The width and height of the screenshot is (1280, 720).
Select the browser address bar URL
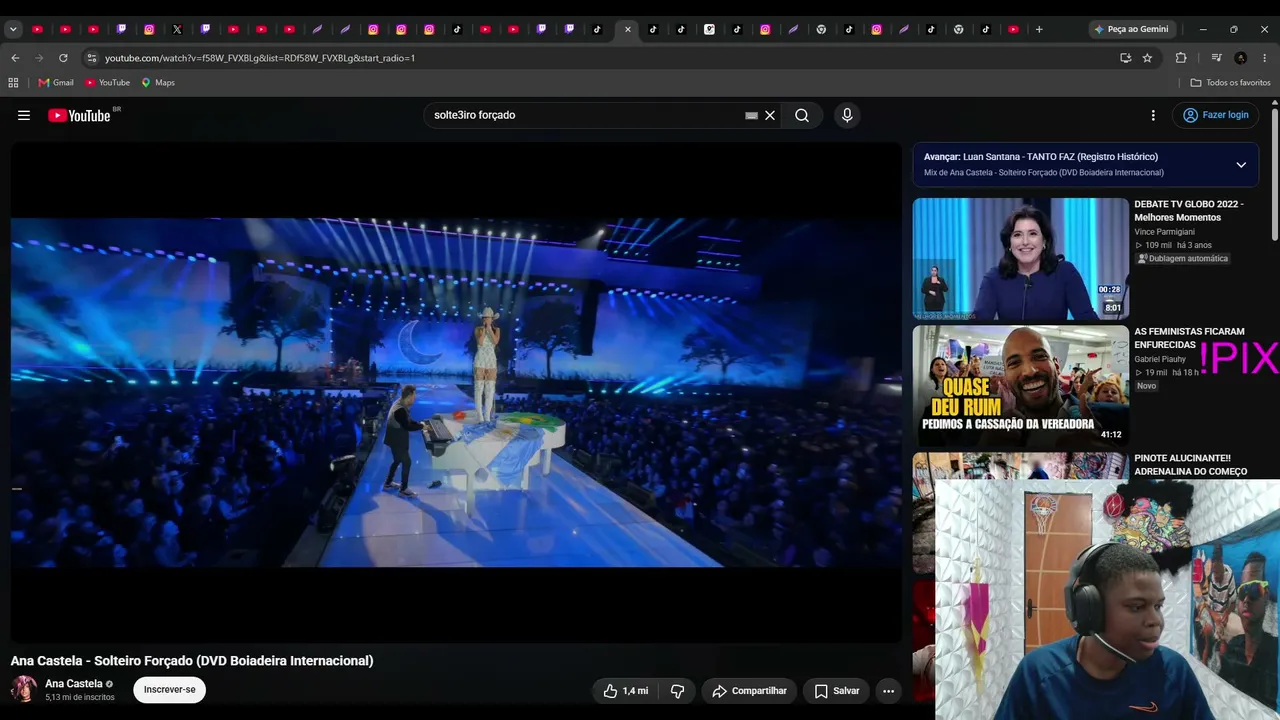coord(260,58)
